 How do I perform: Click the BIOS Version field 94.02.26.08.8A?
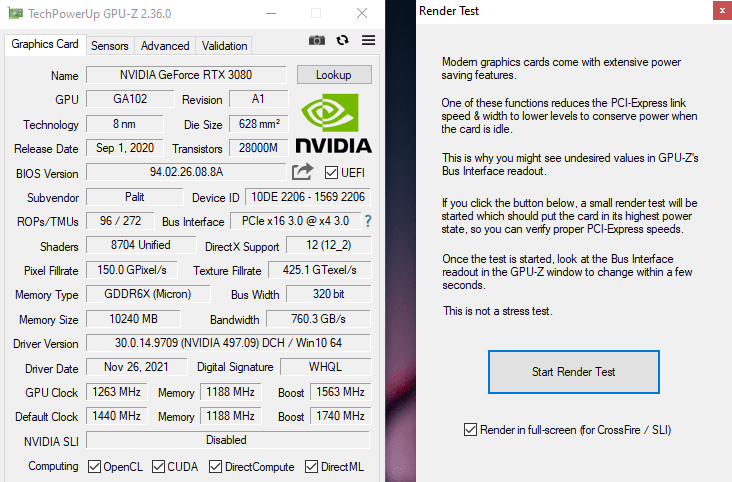click(x=186, y=172)
